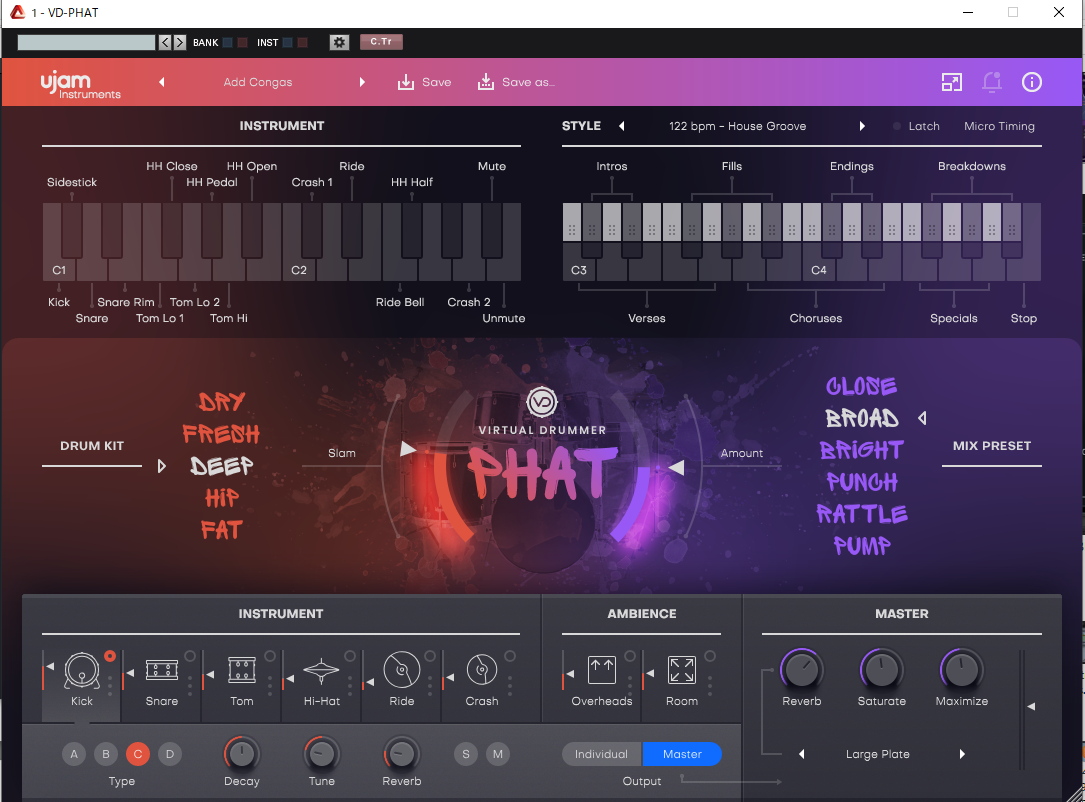The image size is (1085, 802).
Task: Select the Overheads ambience icon
Action: (x=602, y=671)
